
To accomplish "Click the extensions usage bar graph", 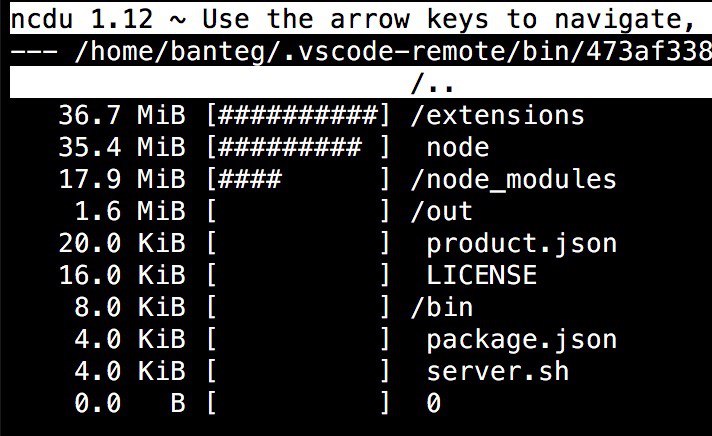I will click(298, 115).
